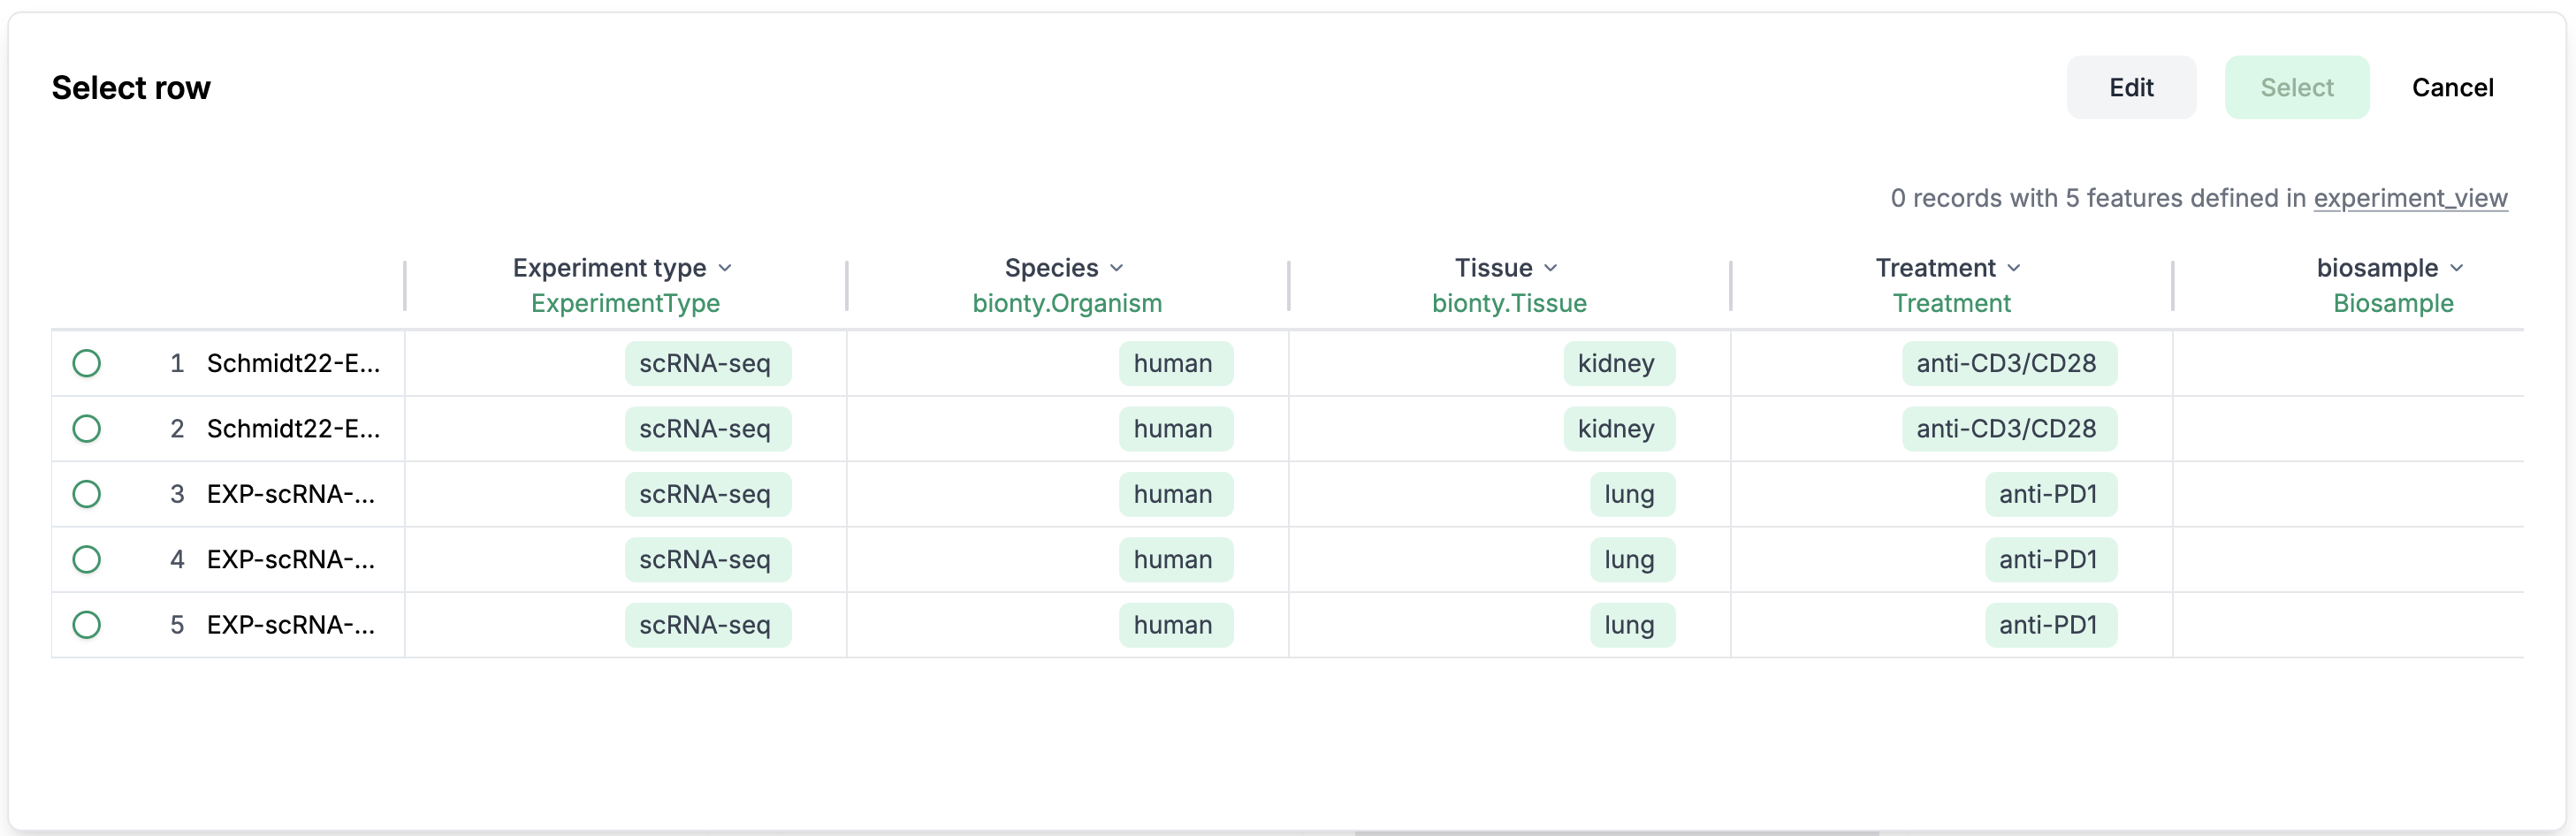Click the horizontal scrollbar at the bottom

pyautogui.click(x=1616, y=832)
